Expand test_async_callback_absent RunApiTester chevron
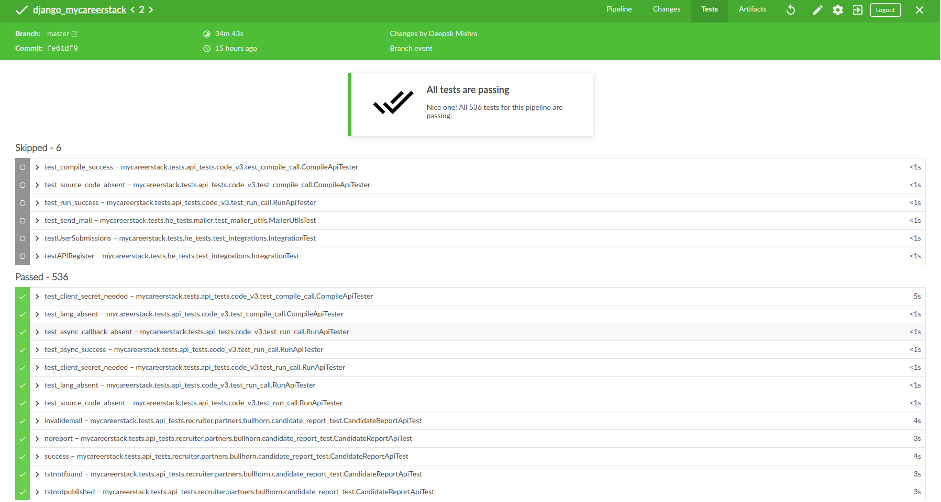Image resolution: width=941 pixels, height=502 pixels. tap(37, 332)
